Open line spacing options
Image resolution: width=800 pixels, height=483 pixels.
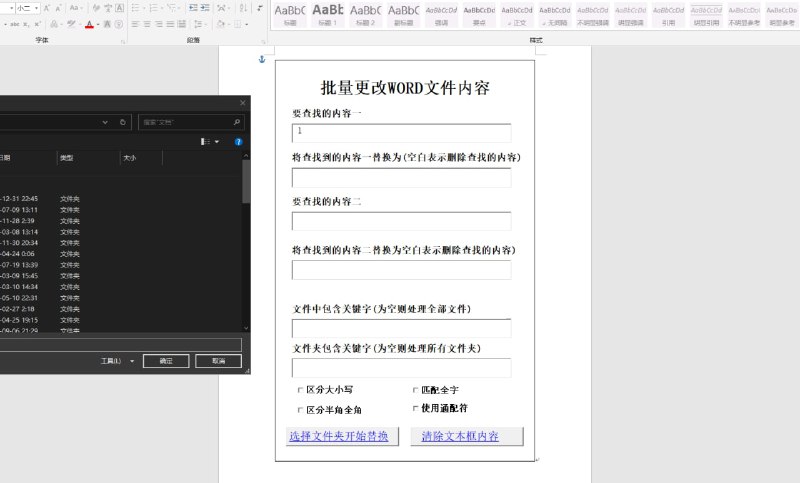[199, 24]
